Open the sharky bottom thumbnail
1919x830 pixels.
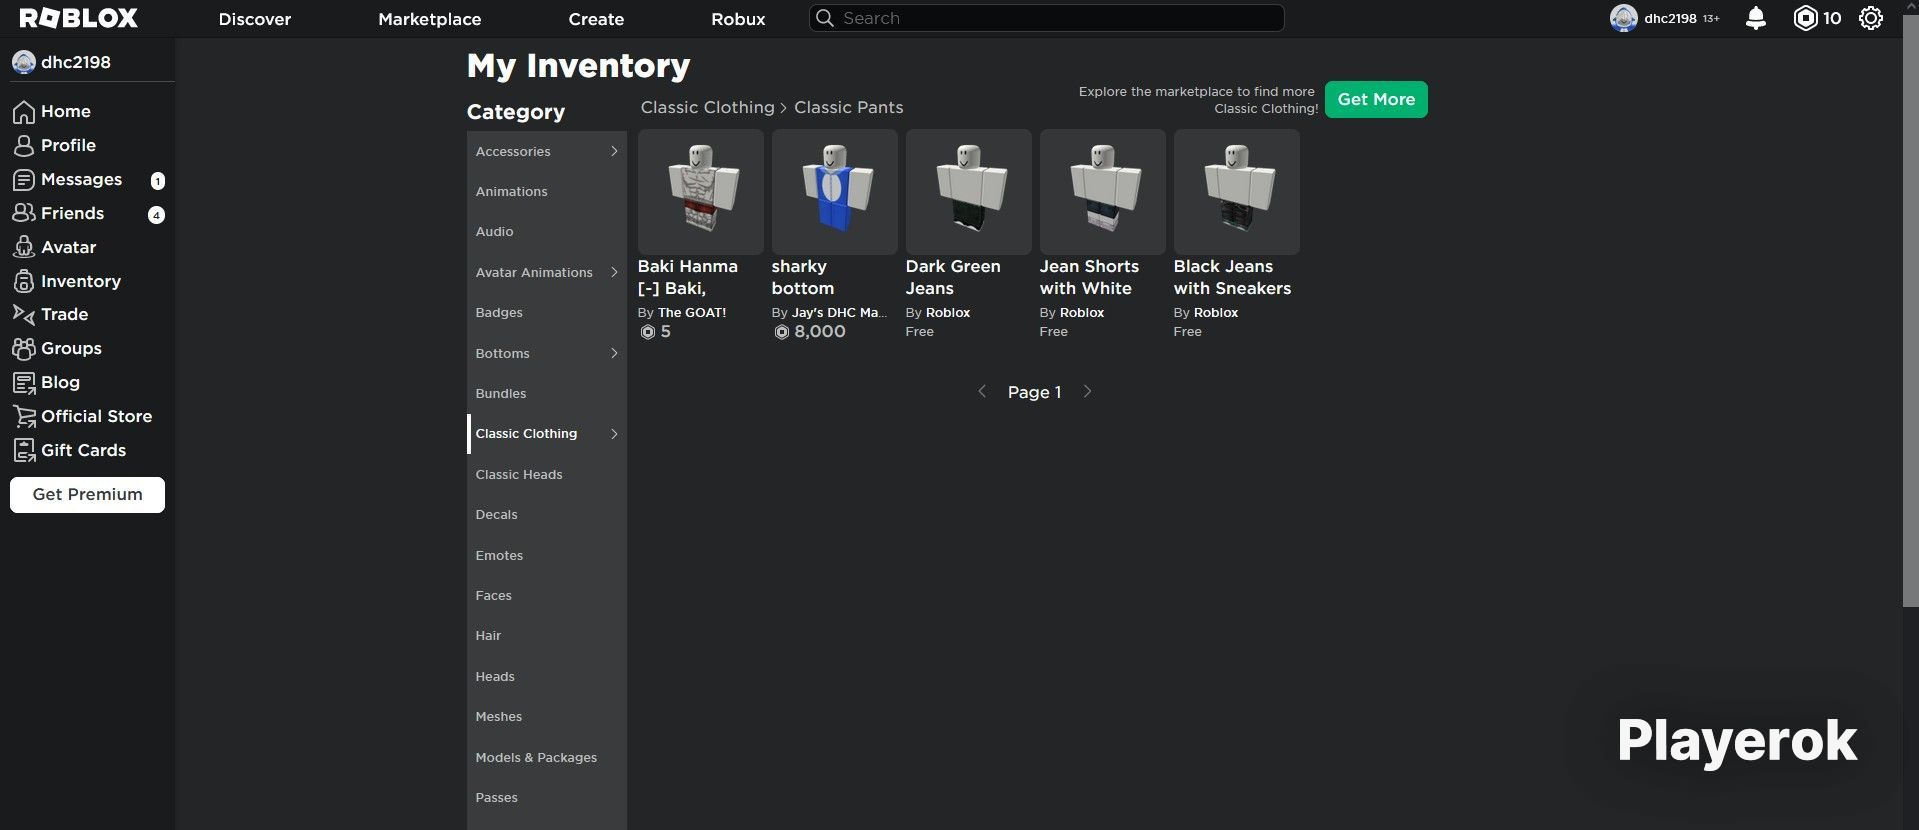835,191
